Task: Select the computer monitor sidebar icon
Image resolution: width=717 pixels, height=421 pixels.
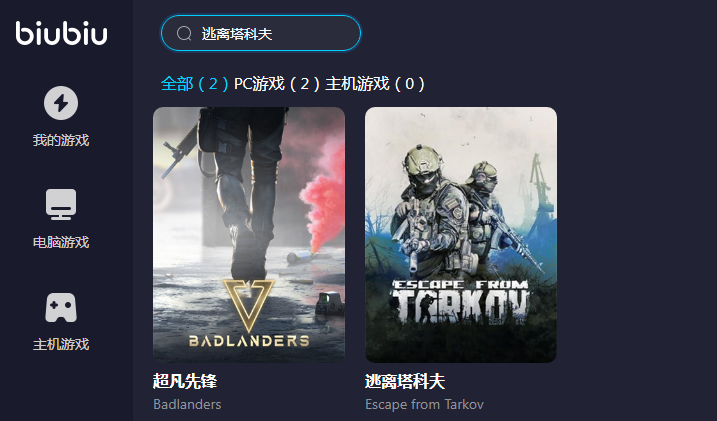Action: tap(61, 204)
